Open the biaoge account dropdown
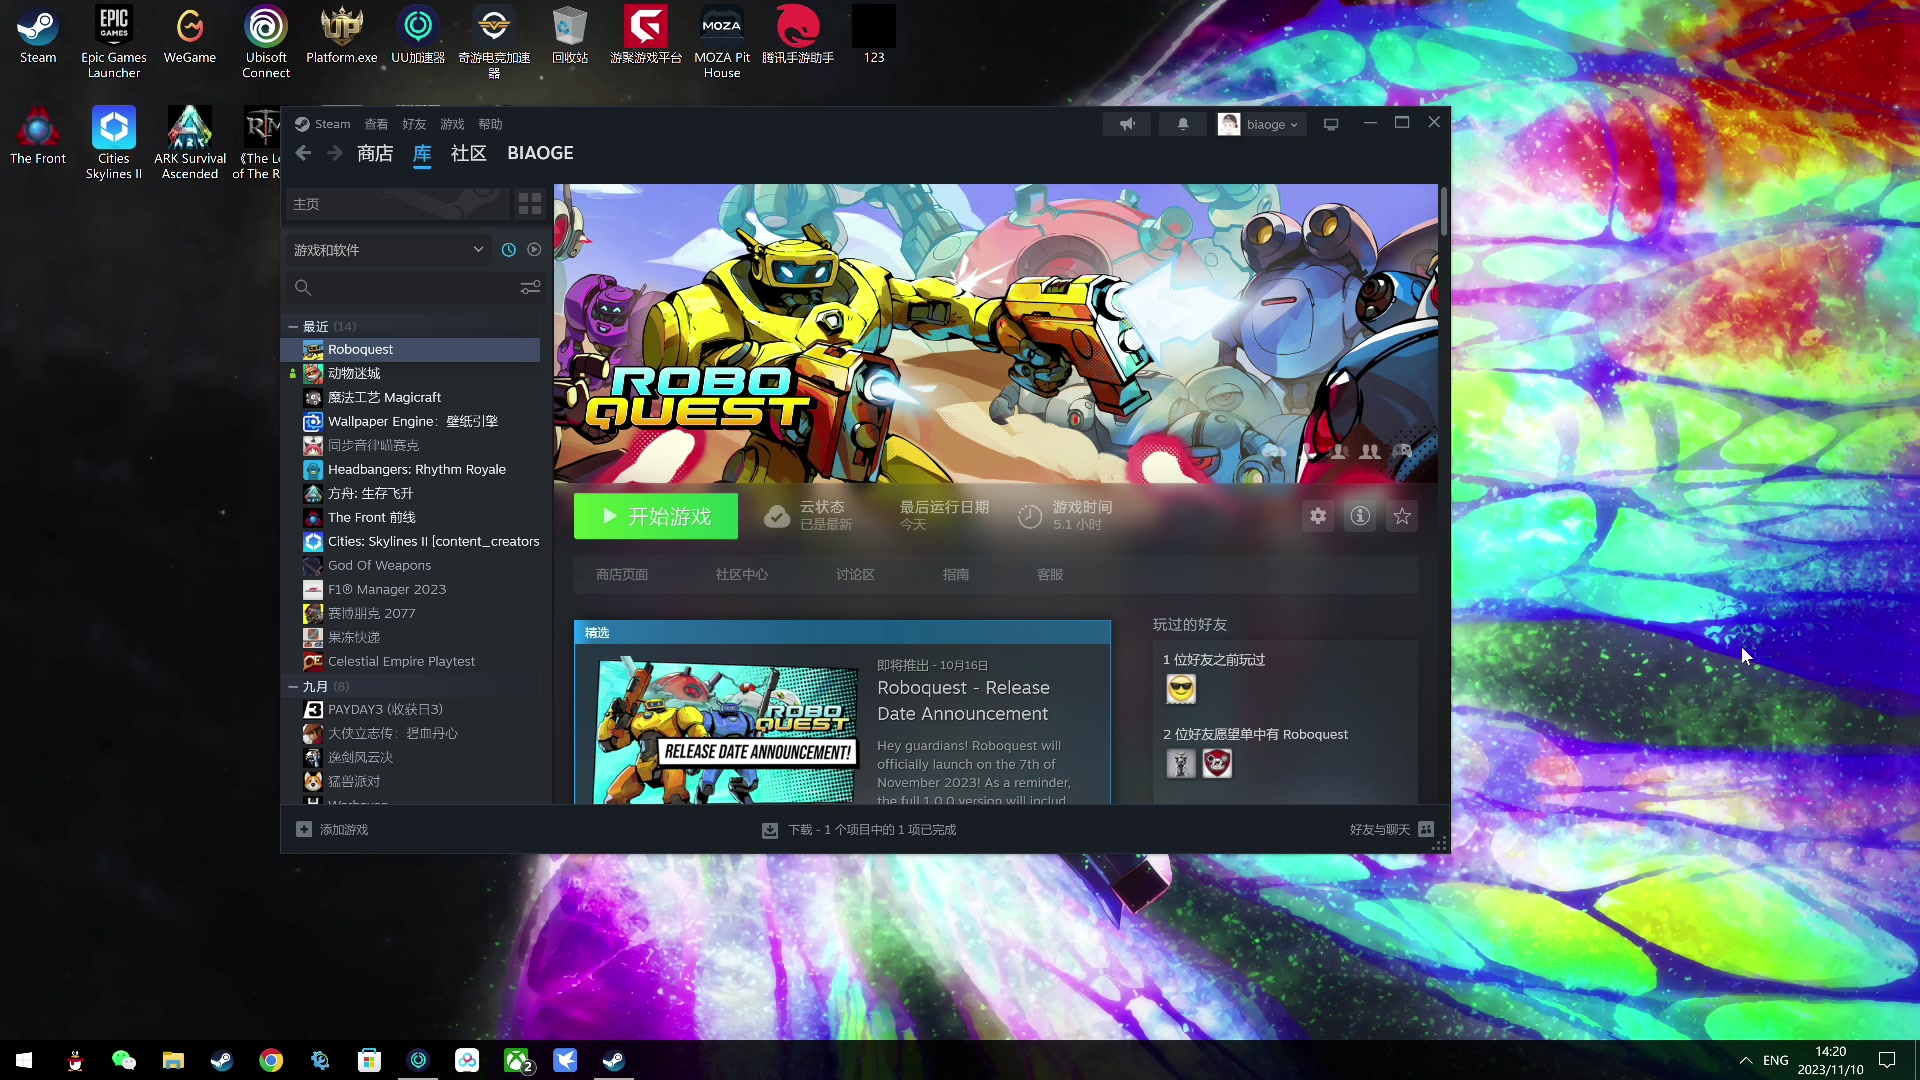The height and width of the screenshot is (1080, 1920). pyautogui.click(x=1261, y=124)
